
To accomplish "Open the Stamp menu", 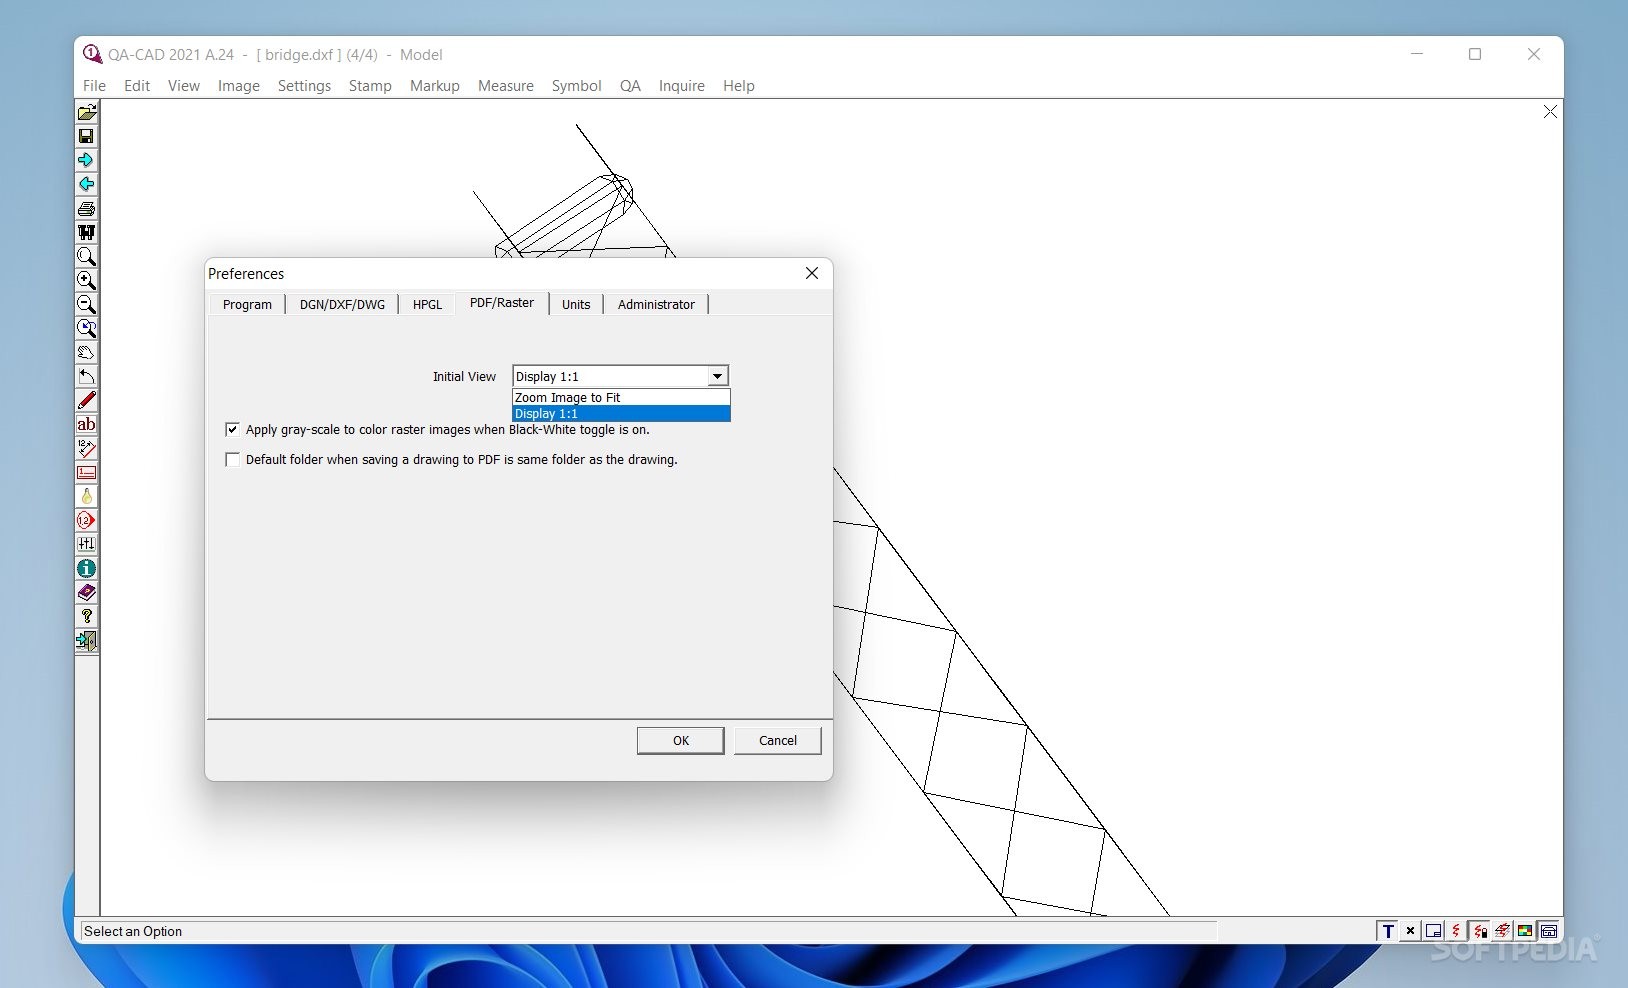I will click(x=370, y=86).
